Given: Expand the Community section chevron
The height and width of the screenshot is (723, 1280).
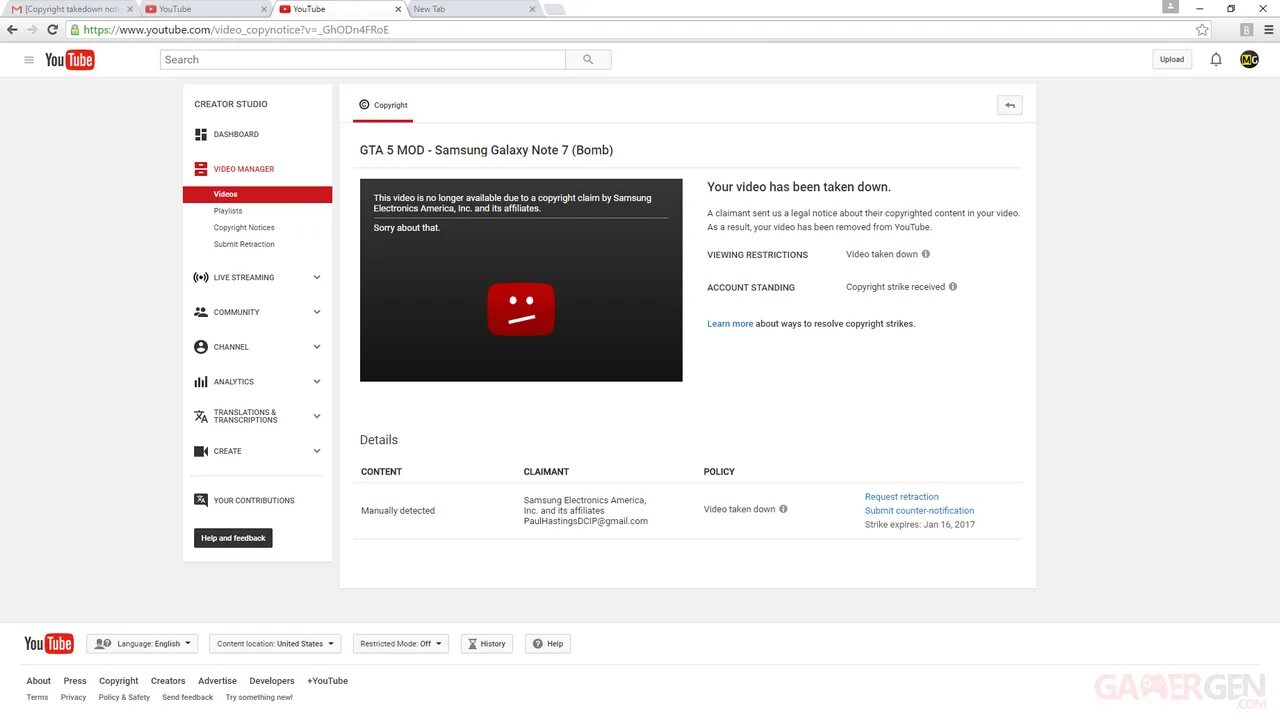Looking at the screenshot, I should pos(317,312).
